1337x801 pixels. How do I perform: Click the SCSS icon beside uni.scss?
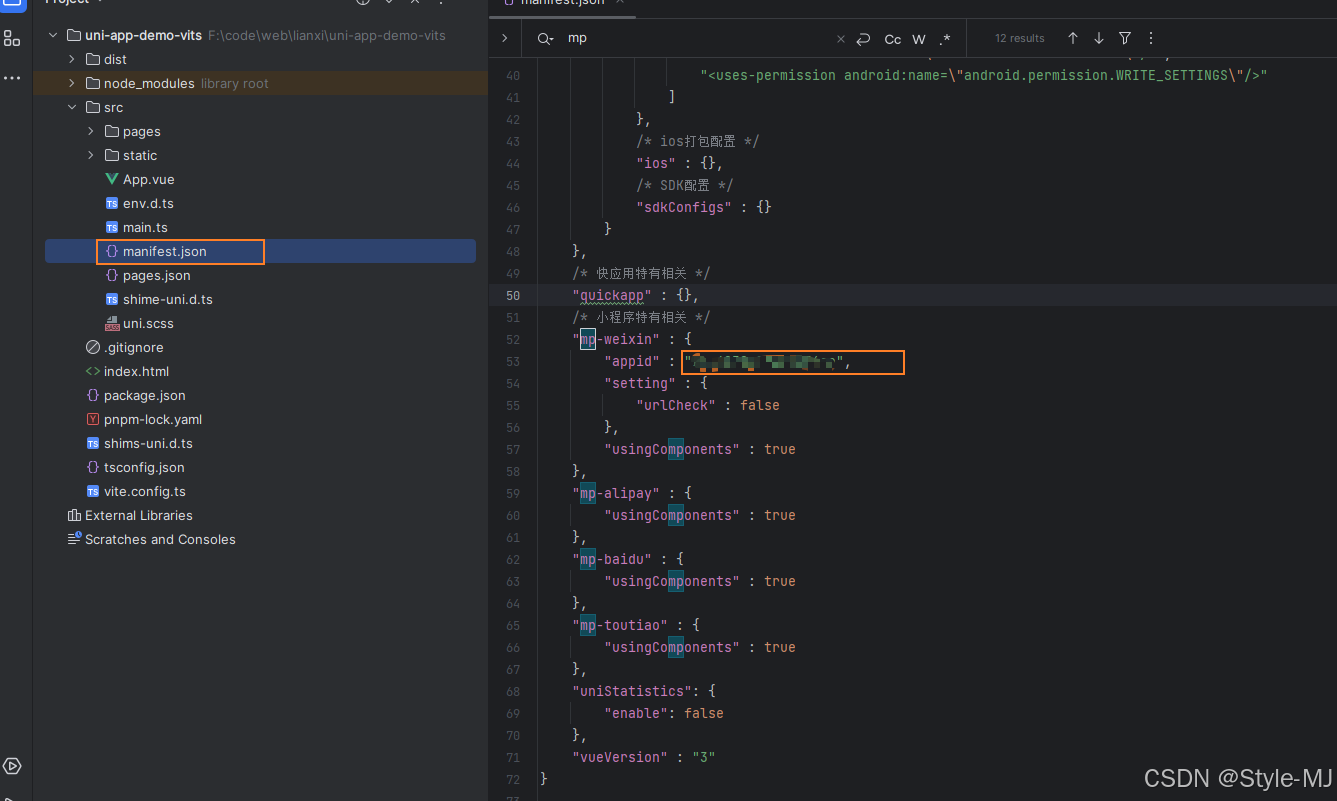click(112, 323)
